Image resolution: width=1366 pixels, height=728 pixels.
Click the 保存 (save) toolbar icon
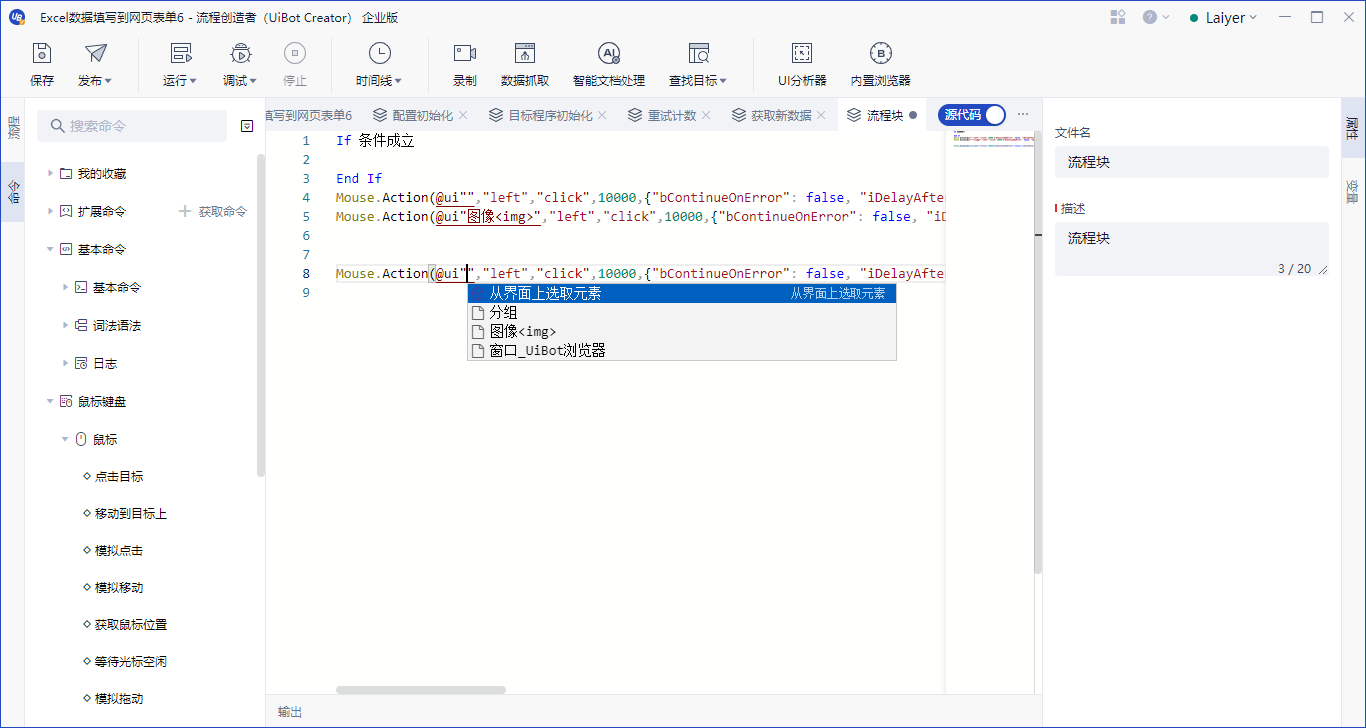point(42,54)
